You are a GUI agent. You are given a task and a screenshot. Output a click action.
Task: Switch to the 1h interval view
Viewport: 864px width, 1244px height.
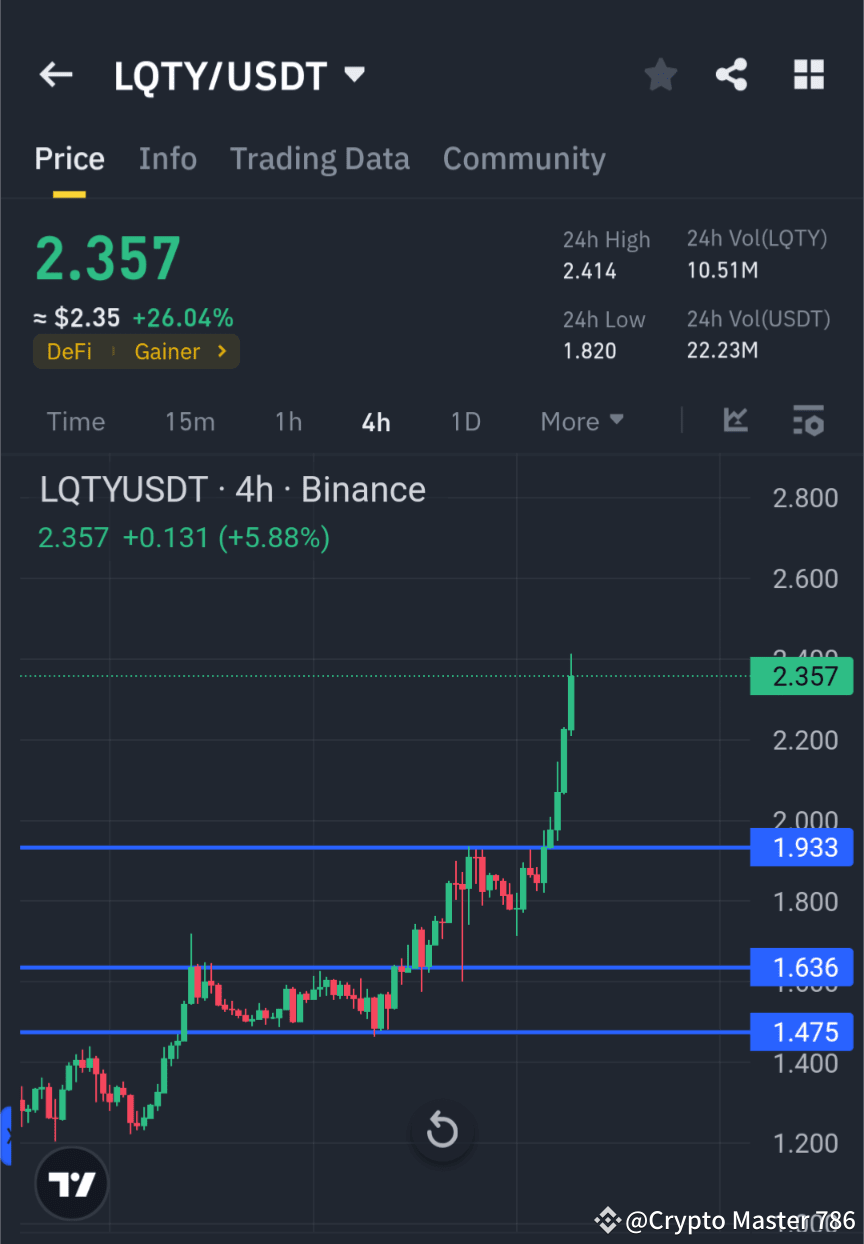[x=288, y=421]
